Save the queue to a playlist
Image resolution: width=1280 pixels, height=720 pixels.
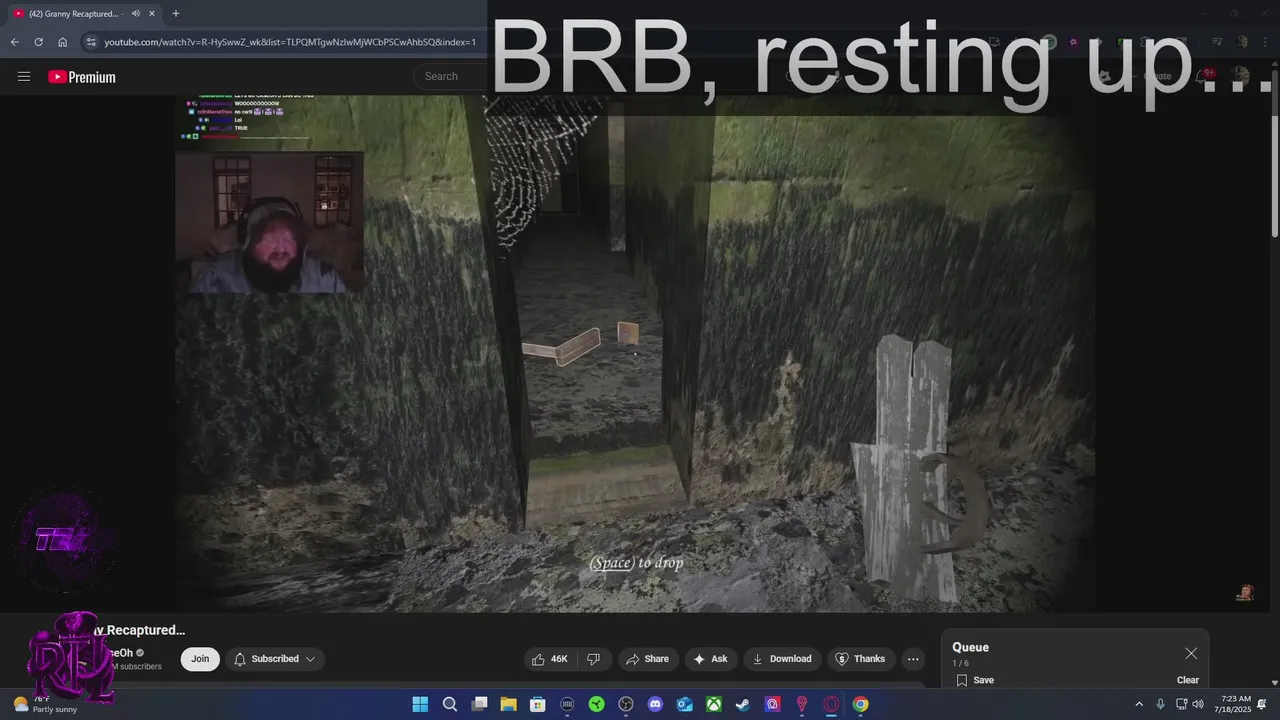click(x=974, y=680)
